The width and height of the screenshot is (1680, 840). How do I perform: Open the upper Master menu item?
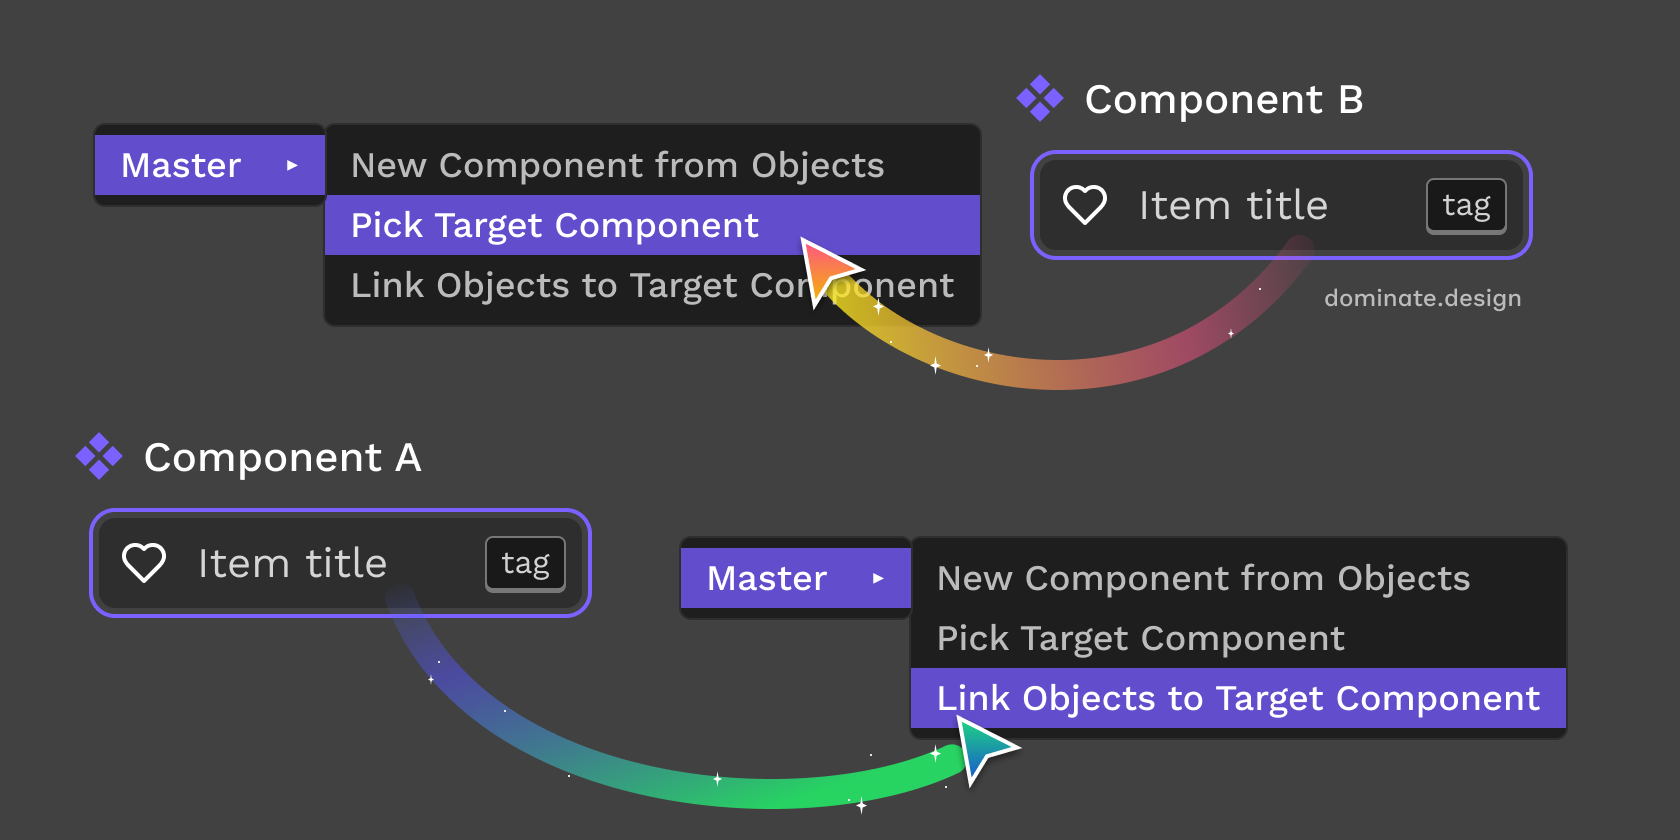[181, 165]
